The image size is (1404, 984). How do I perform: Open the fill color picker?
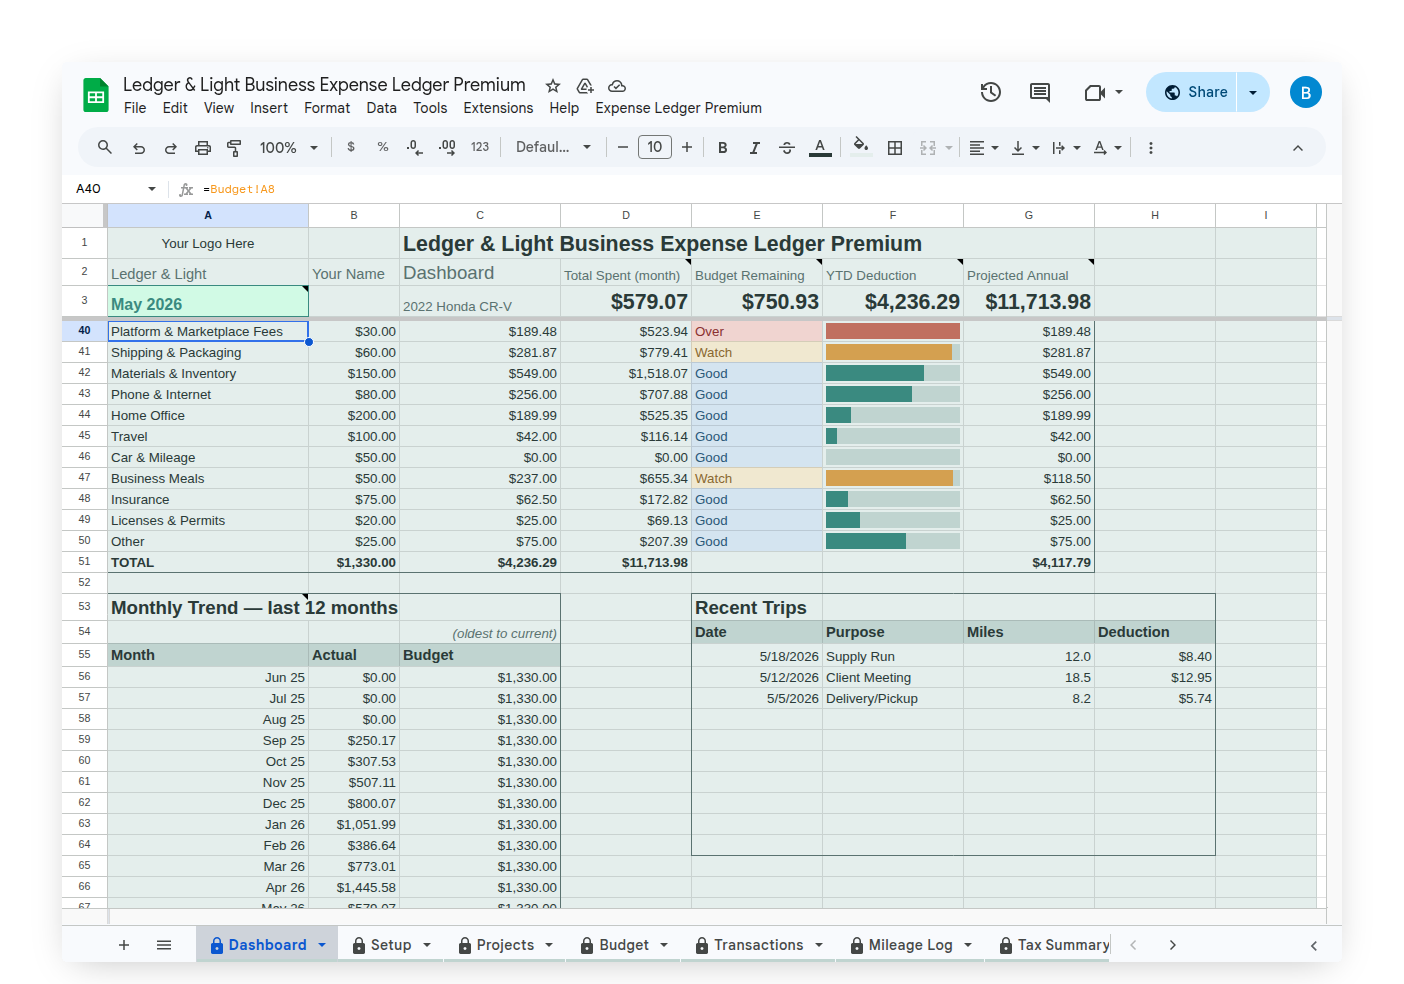coord(861,147)
